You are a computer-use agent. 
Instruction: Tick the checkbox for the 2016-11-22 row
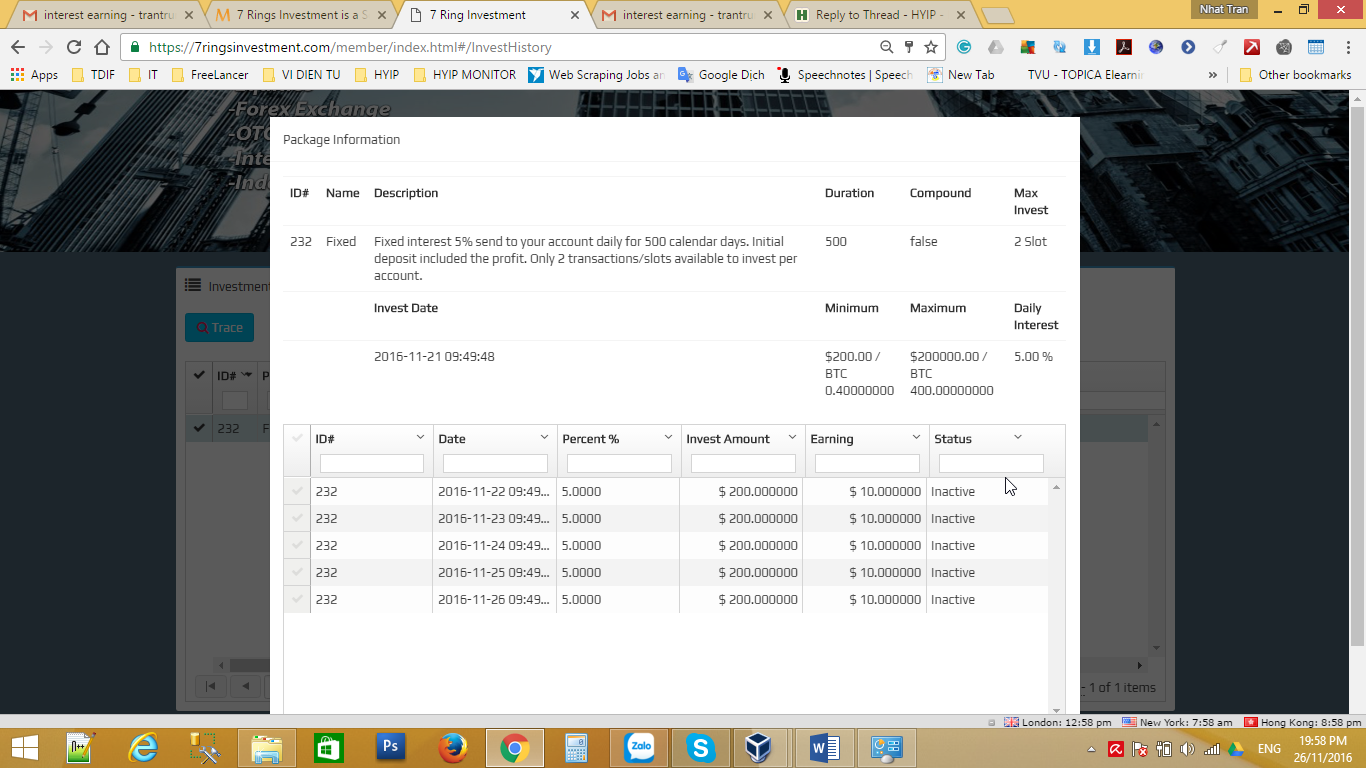297,491
